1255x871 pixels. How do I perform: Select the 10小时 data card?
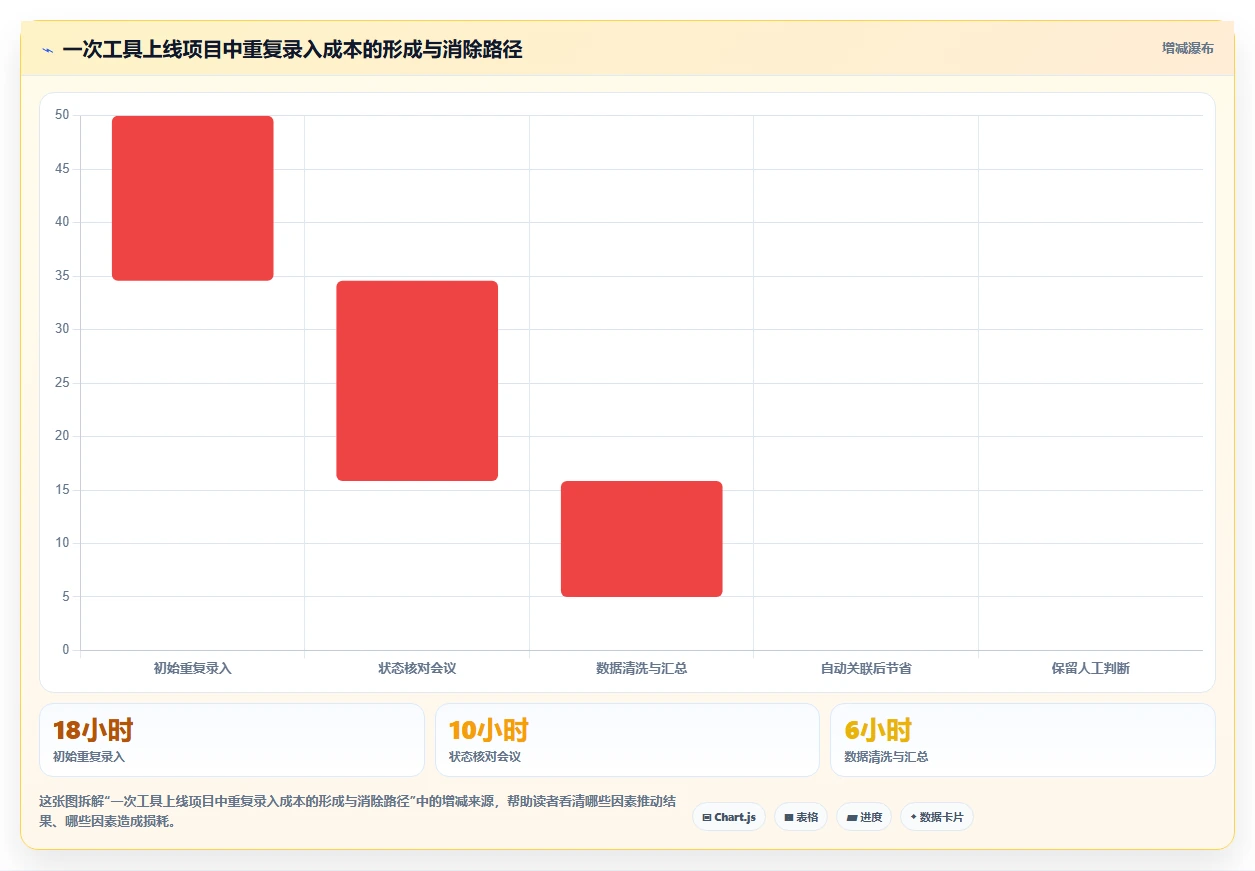[x=627, y=740]
